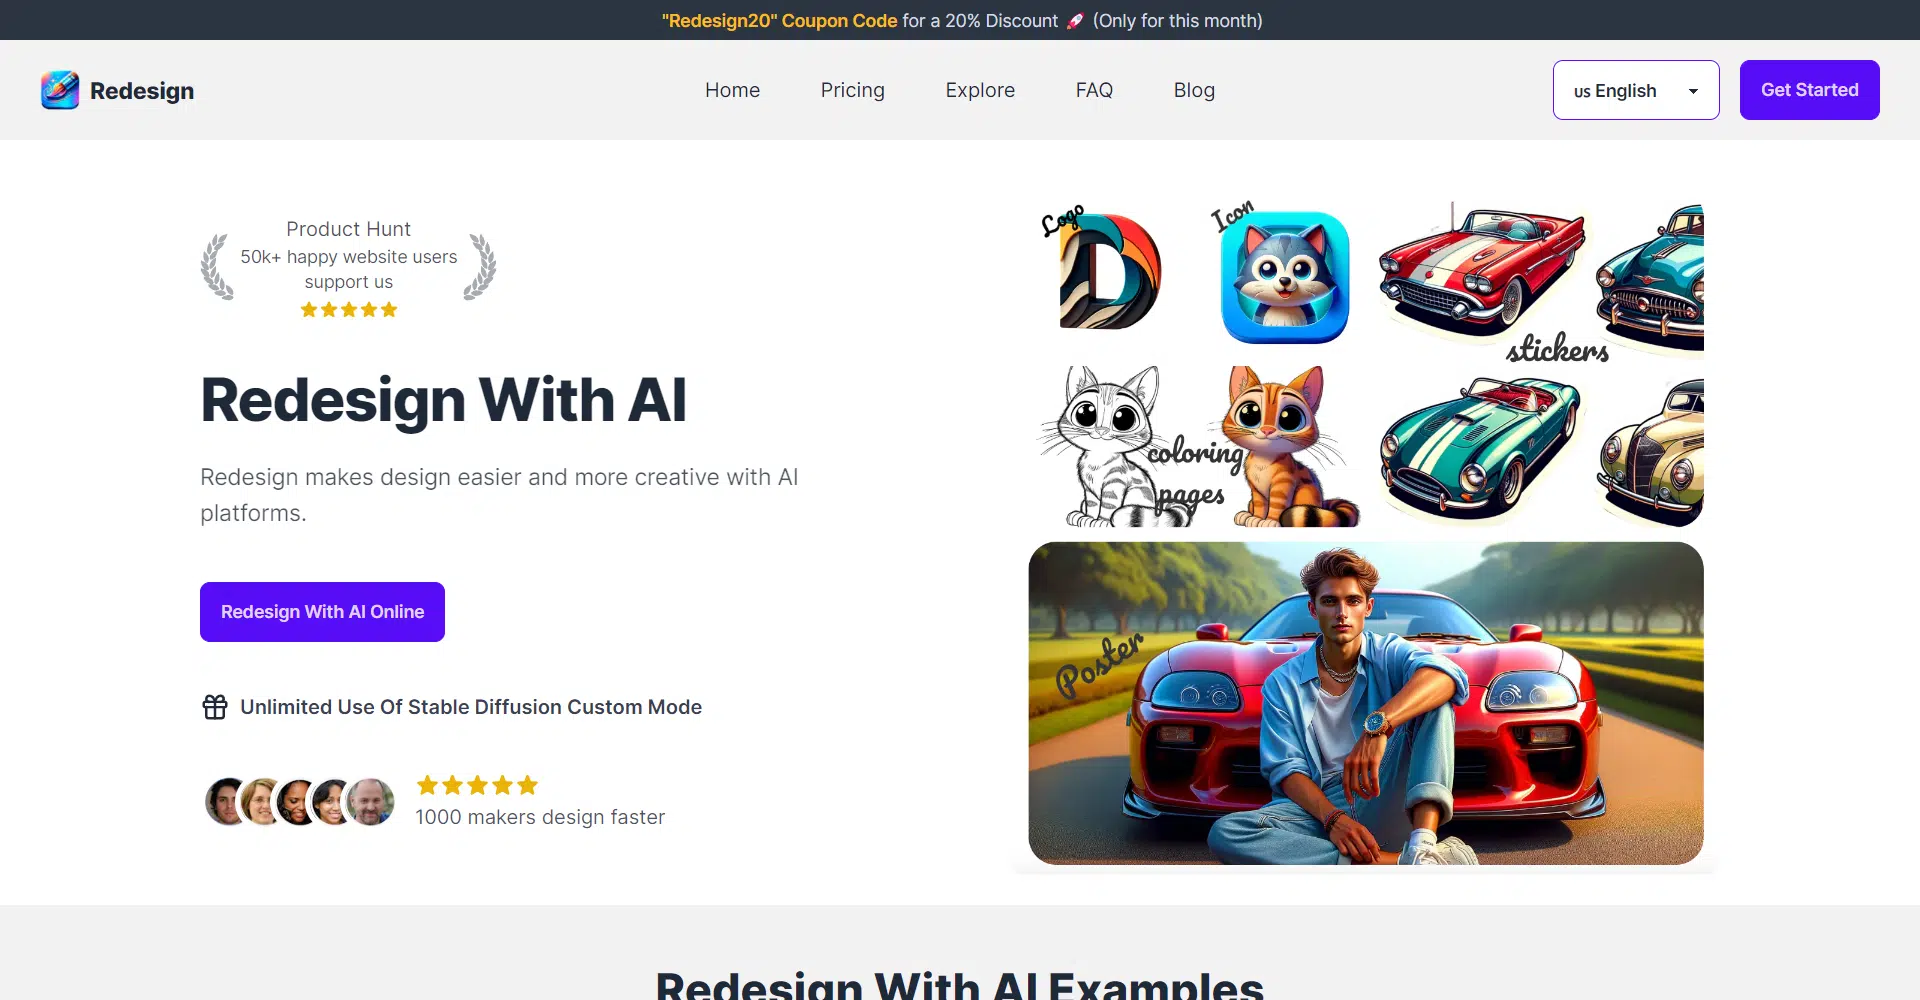This screenshot has height=1000, width=1920.
Task: Click the gift icon beside Unlimited Use
Action: click(x=215, y=707)
